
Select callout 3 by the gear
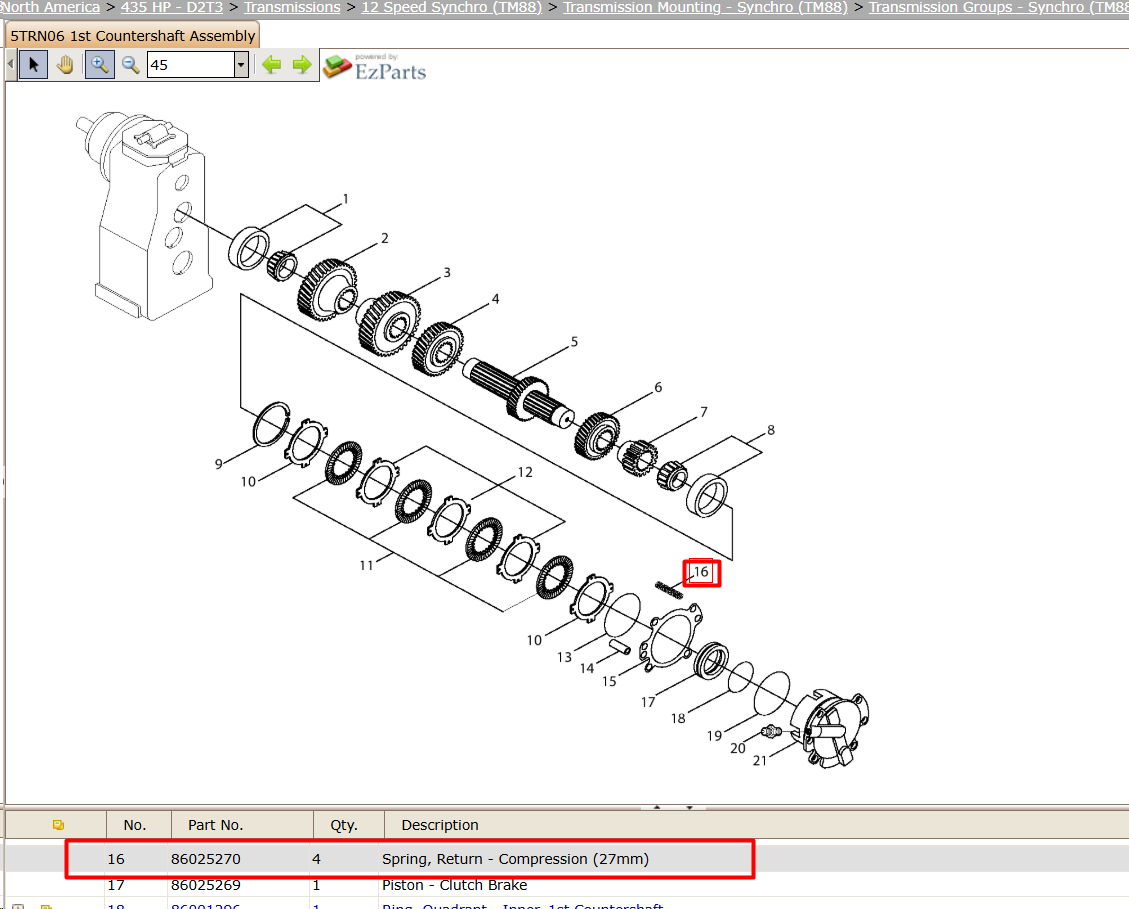[446, 272]
